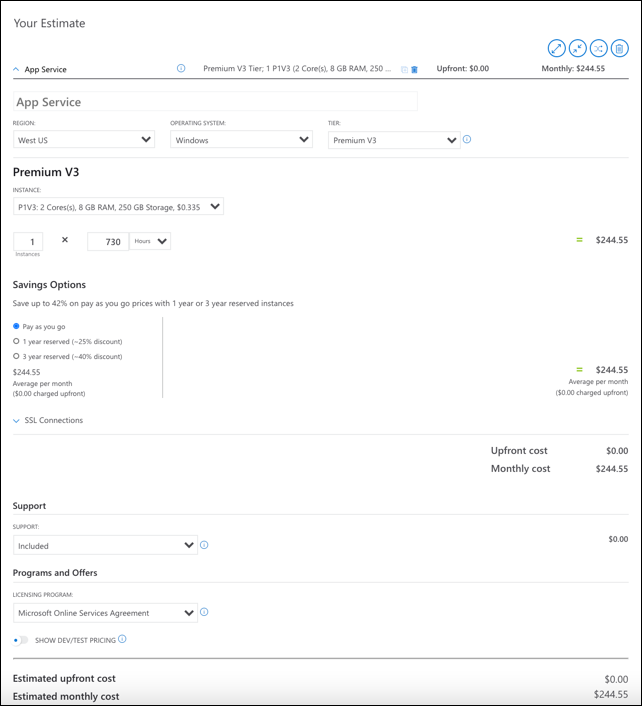Open the Operating System dropdown showing Windows
Screen dimensions: 642x706
pos(241,140)
